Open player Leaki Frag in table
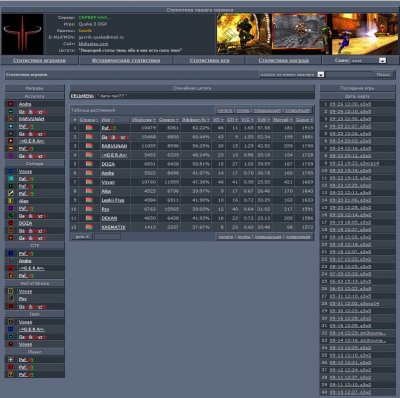The width and height of the screenshot is (400, 398). click(113, 200)
